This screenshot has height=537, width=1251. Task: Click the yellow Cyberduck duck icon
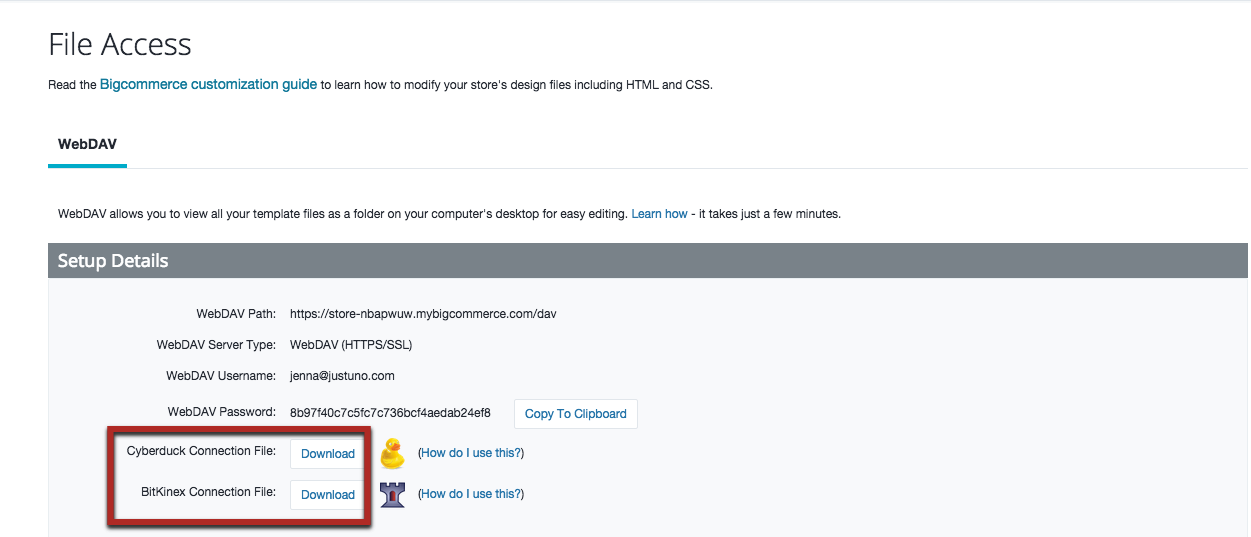tap(392, 453)
